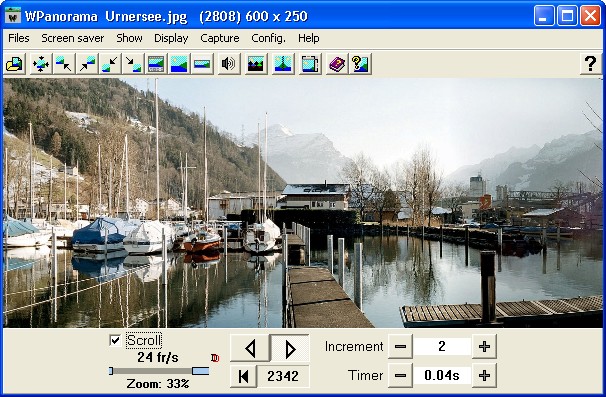
Task: Click the WPanorama title bar app icon
Action: coord(13,16)
